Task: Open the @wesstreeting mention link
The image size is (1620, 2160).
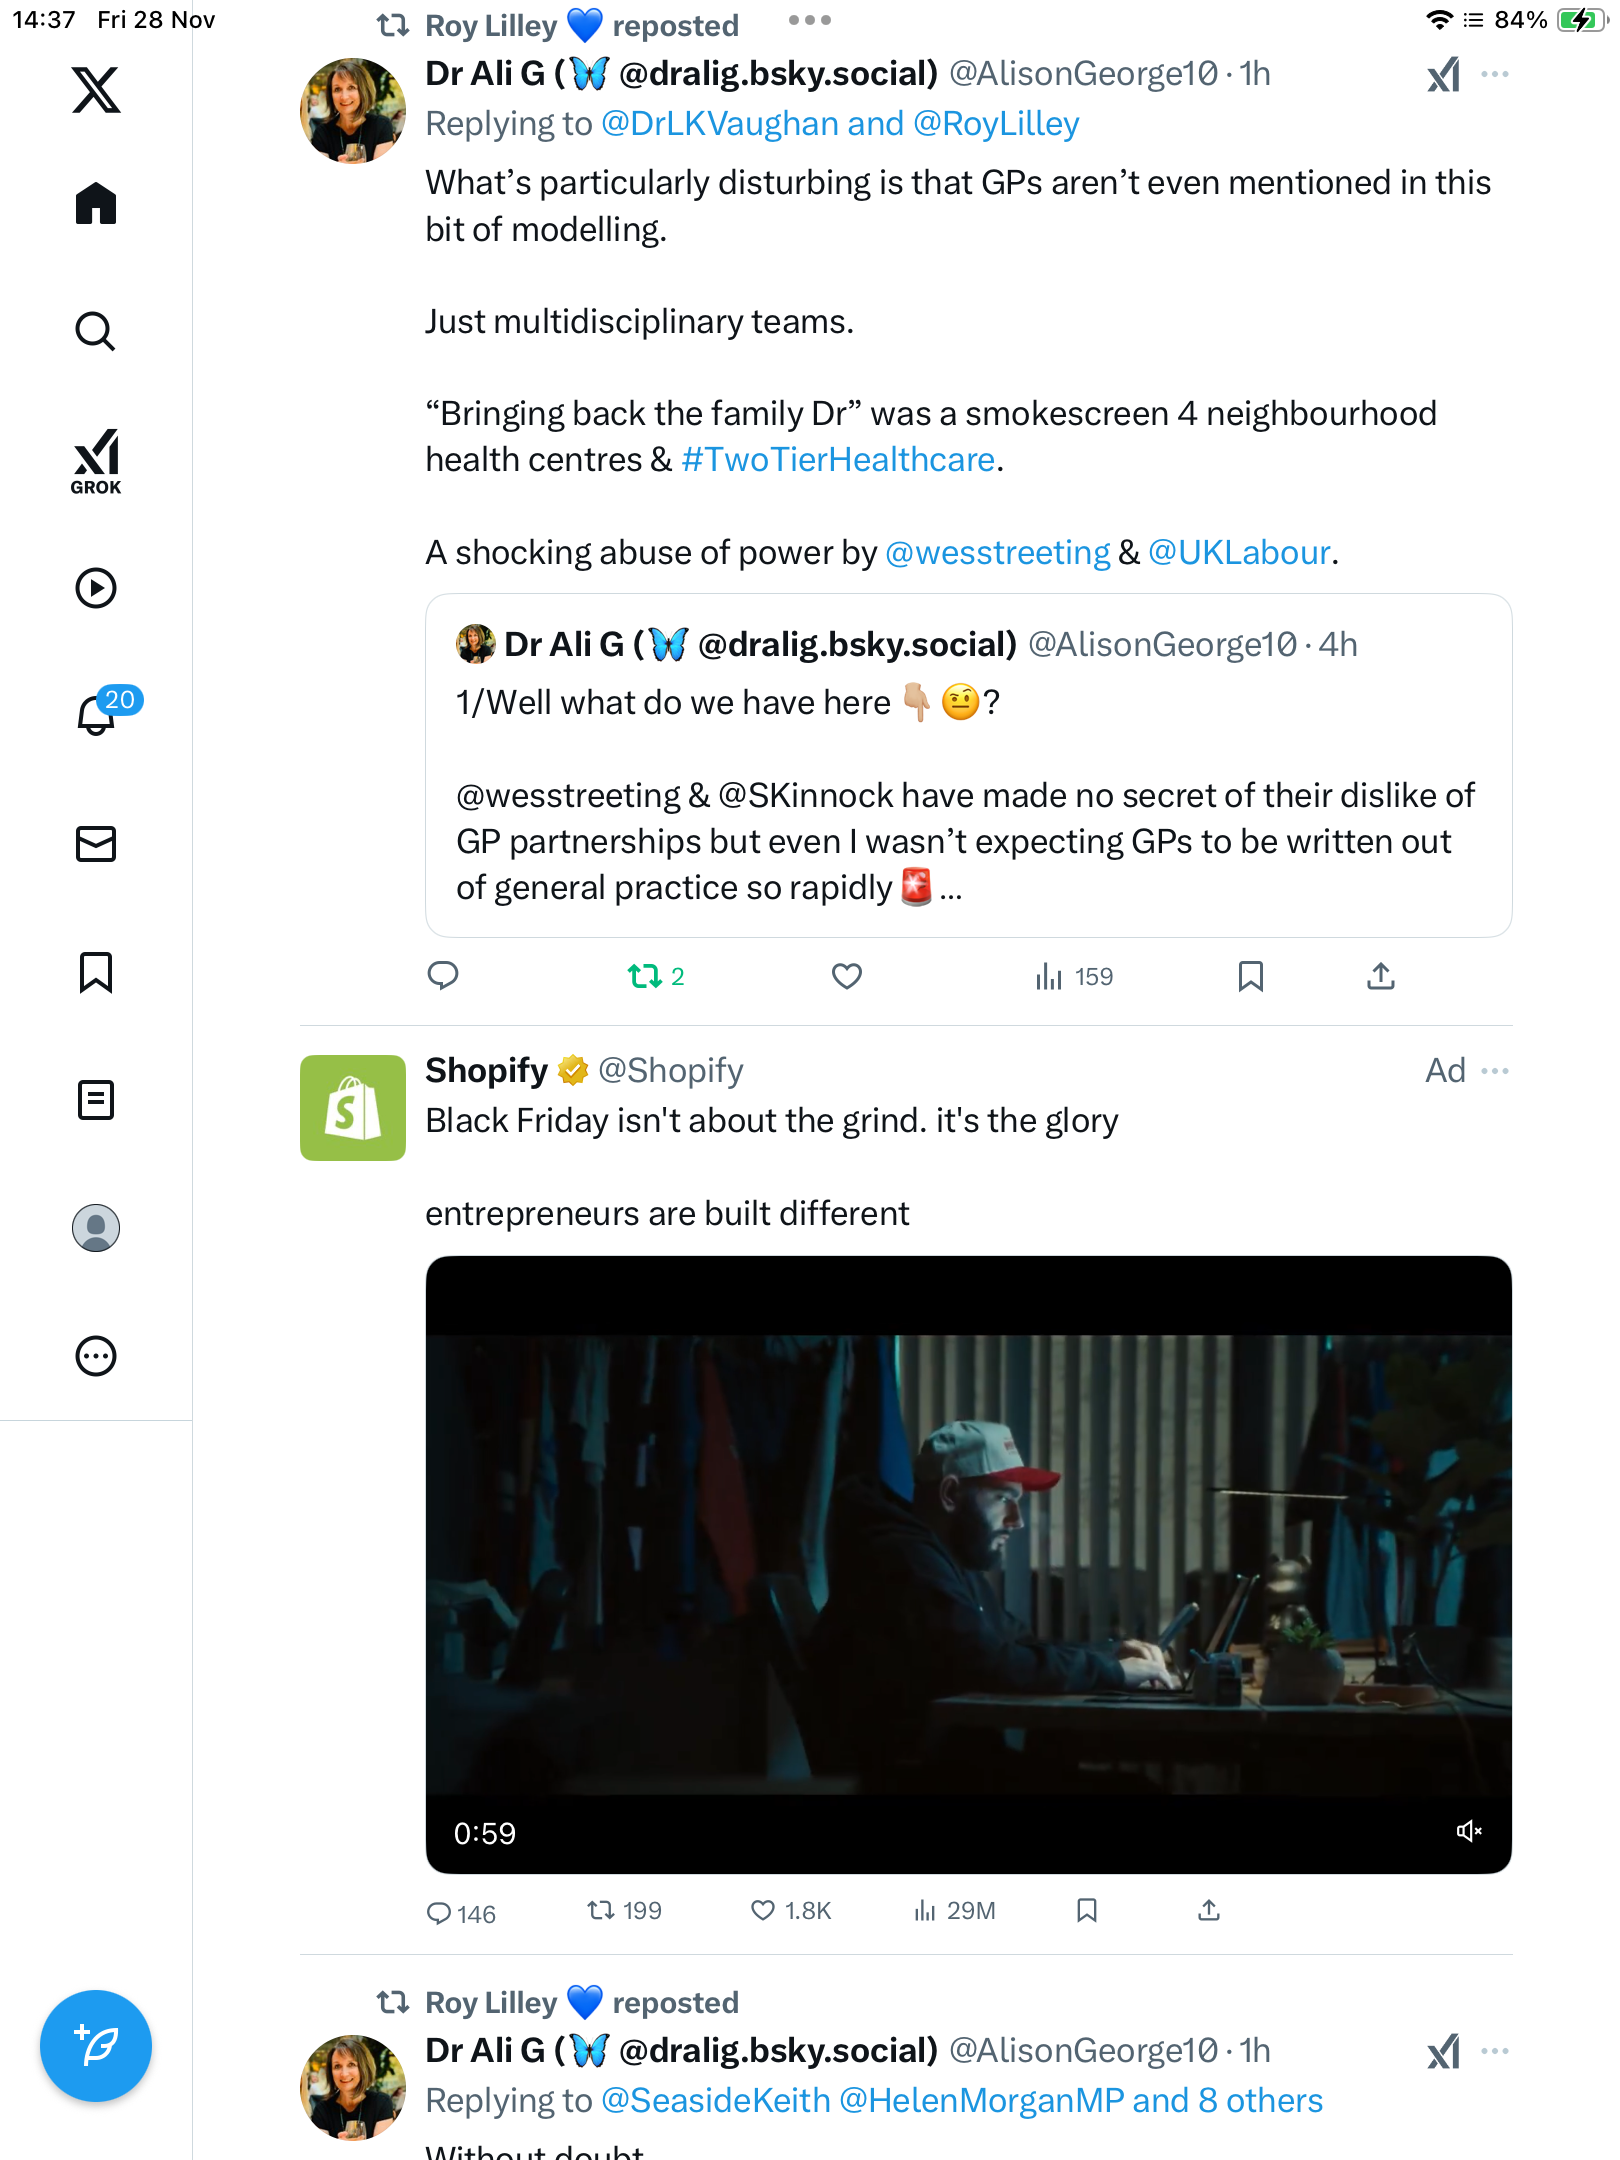Action: tap(997, 552)
